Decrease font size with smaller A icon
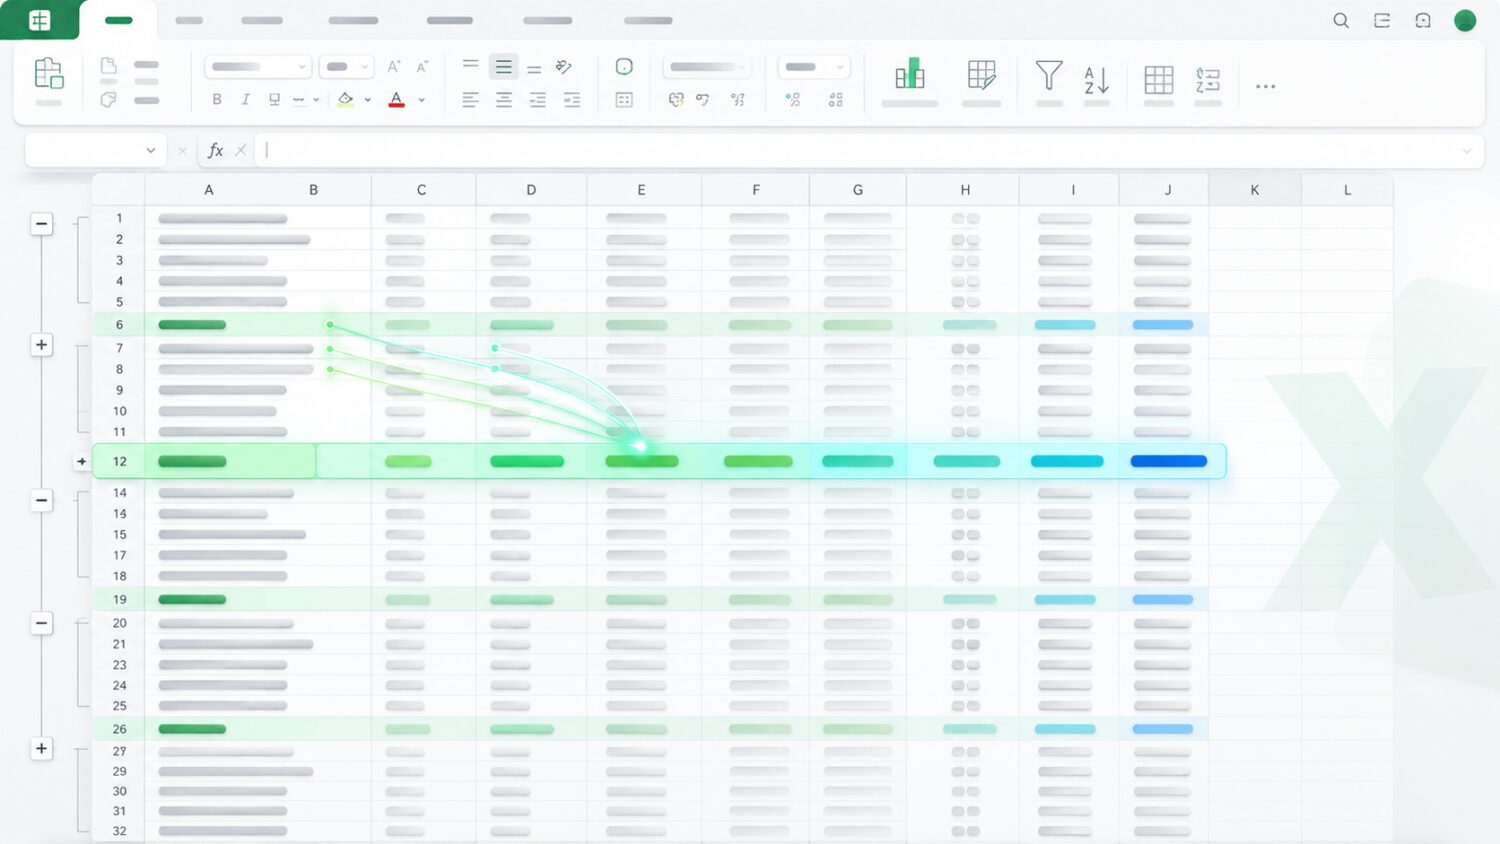 pos(422,66)
